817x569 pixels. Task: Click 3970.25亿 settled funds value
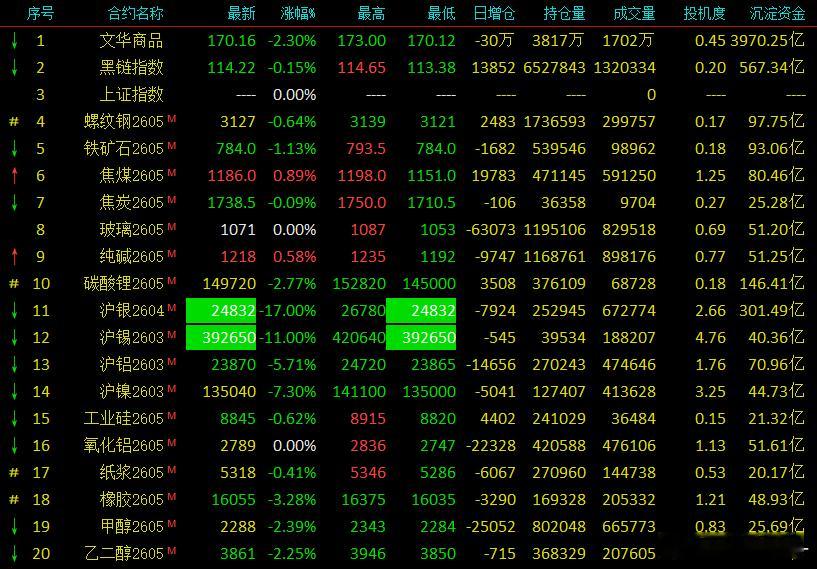[768, 41]
